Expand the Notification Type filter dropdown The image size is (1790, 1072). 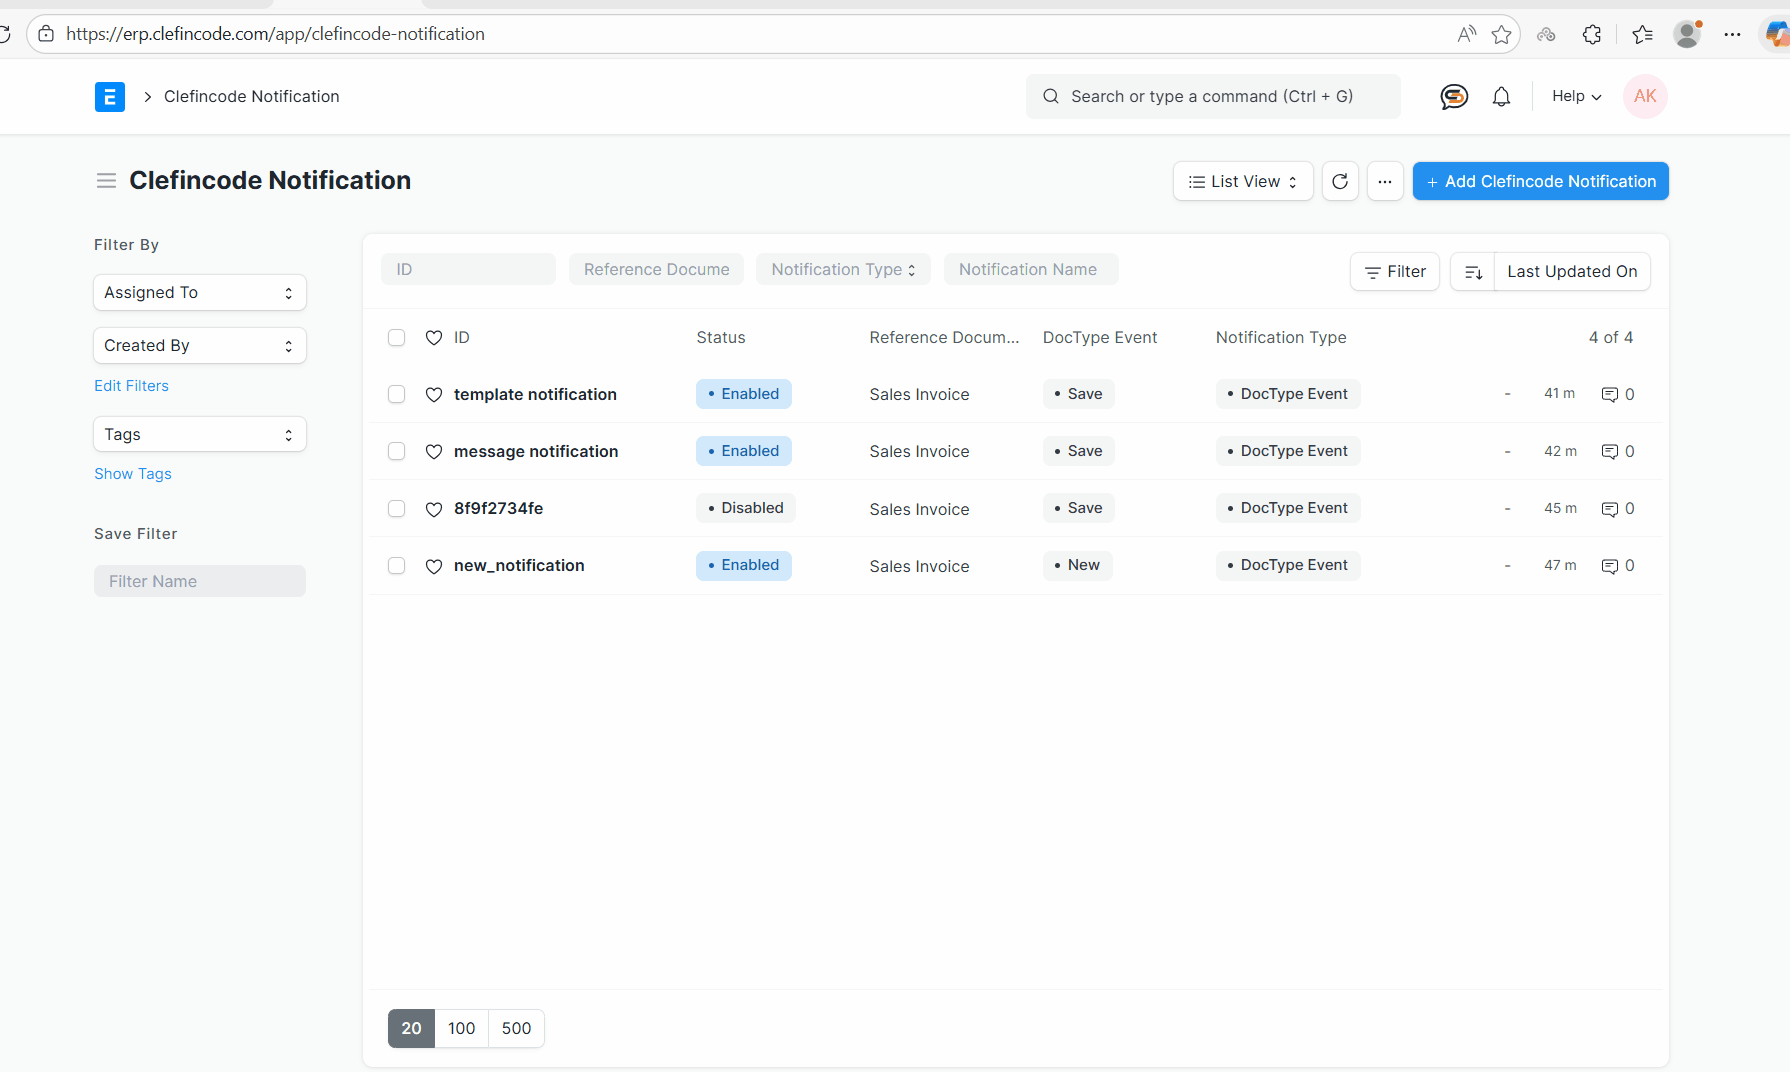click(843, 269)
